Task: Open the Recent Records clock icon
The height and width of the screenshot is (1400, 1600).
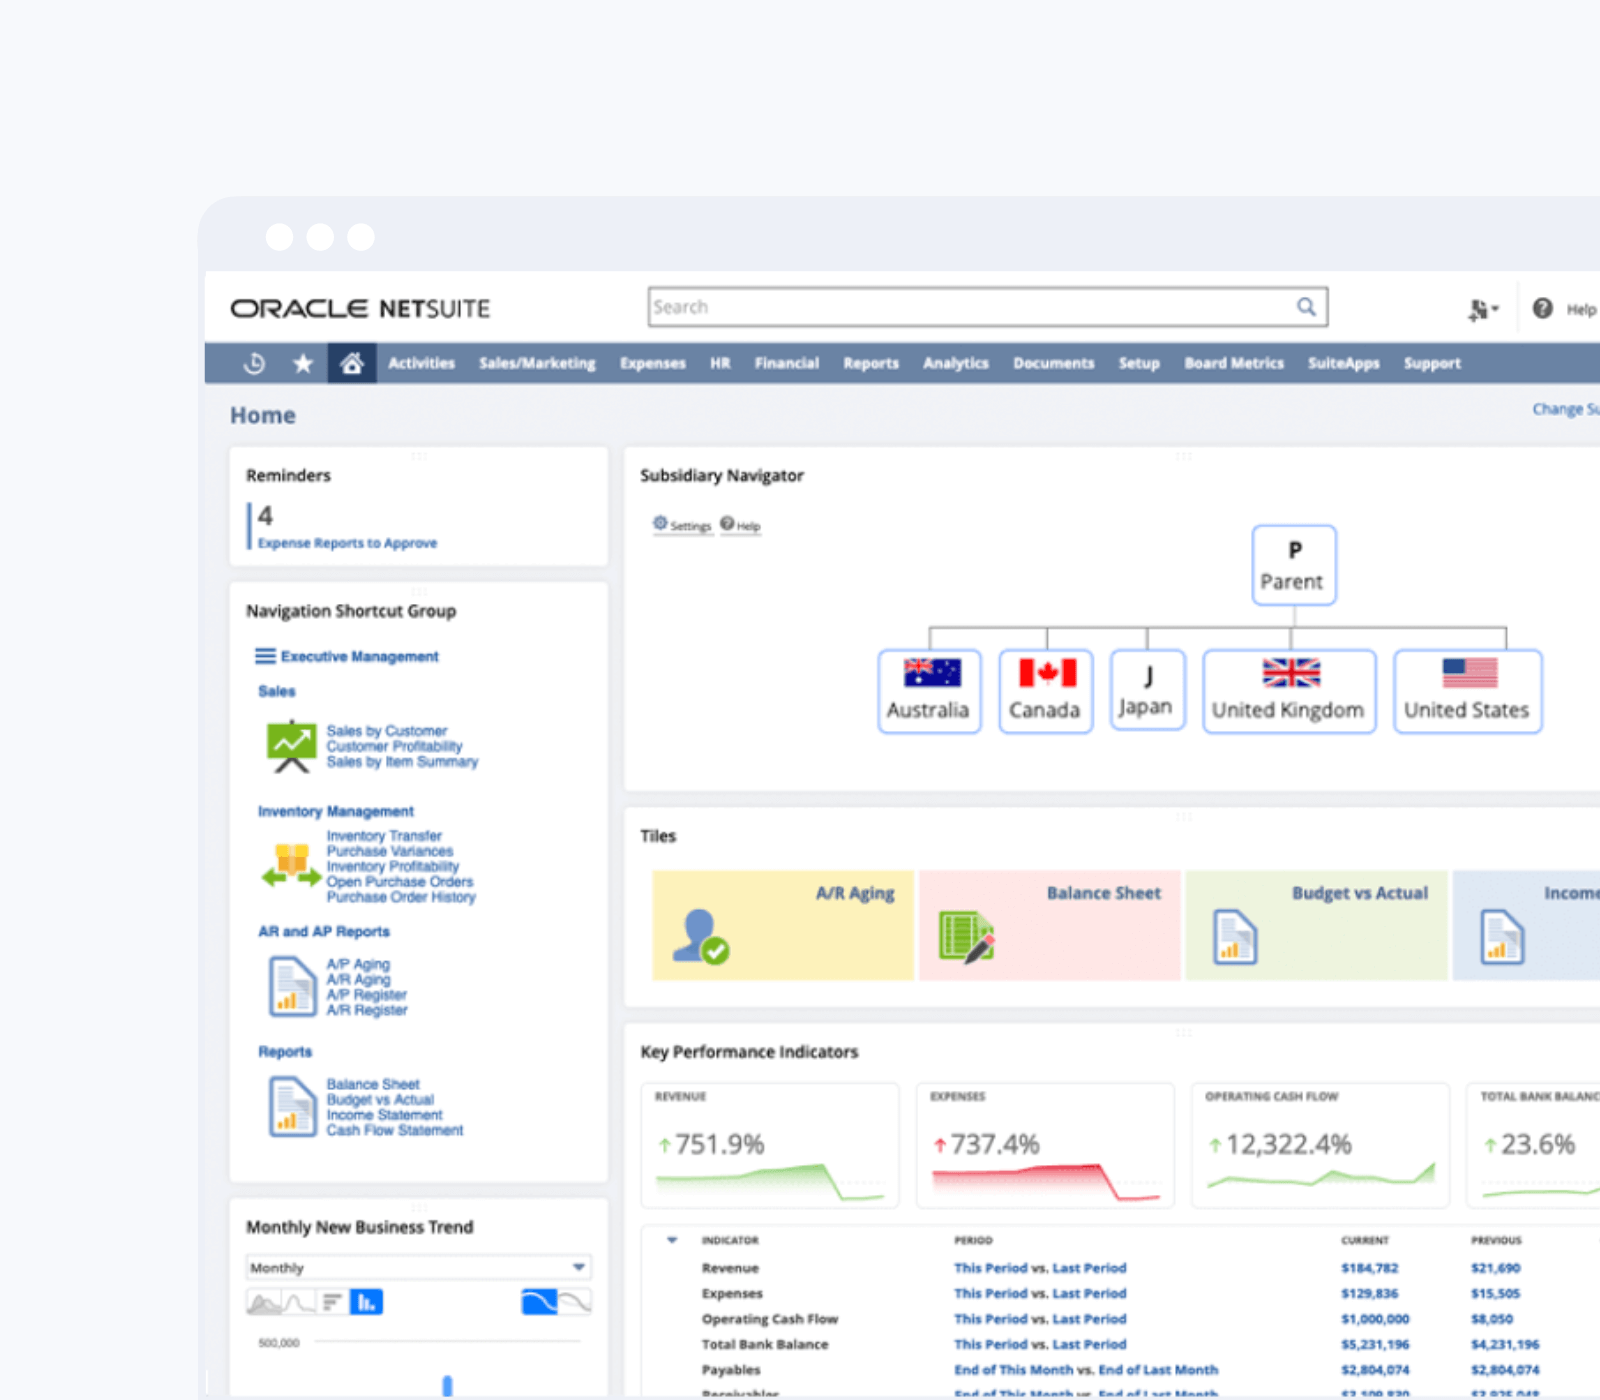Action: coord(254,364)
